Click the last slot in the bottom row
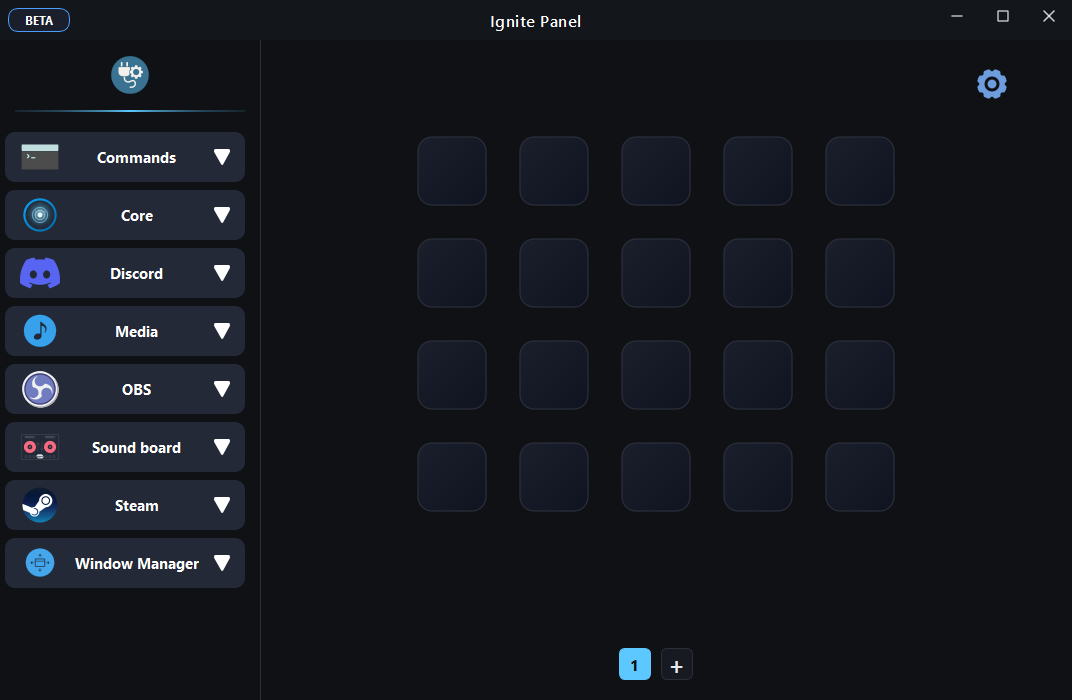This screenshot has height=700, width=1072. point(859,477)
